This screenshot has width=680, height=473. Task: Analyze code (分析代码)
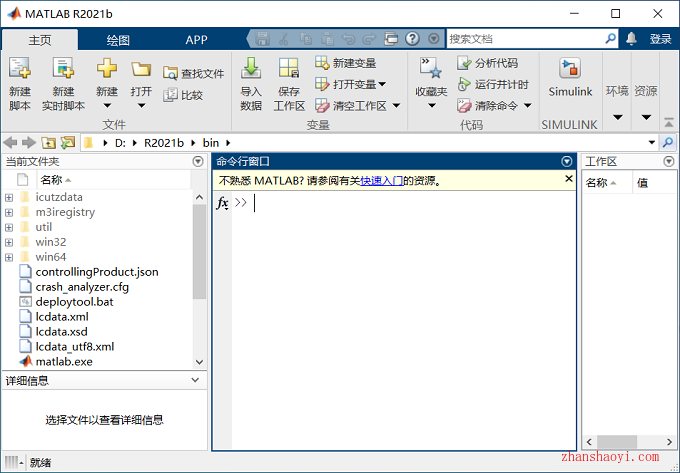coord(487,63)
